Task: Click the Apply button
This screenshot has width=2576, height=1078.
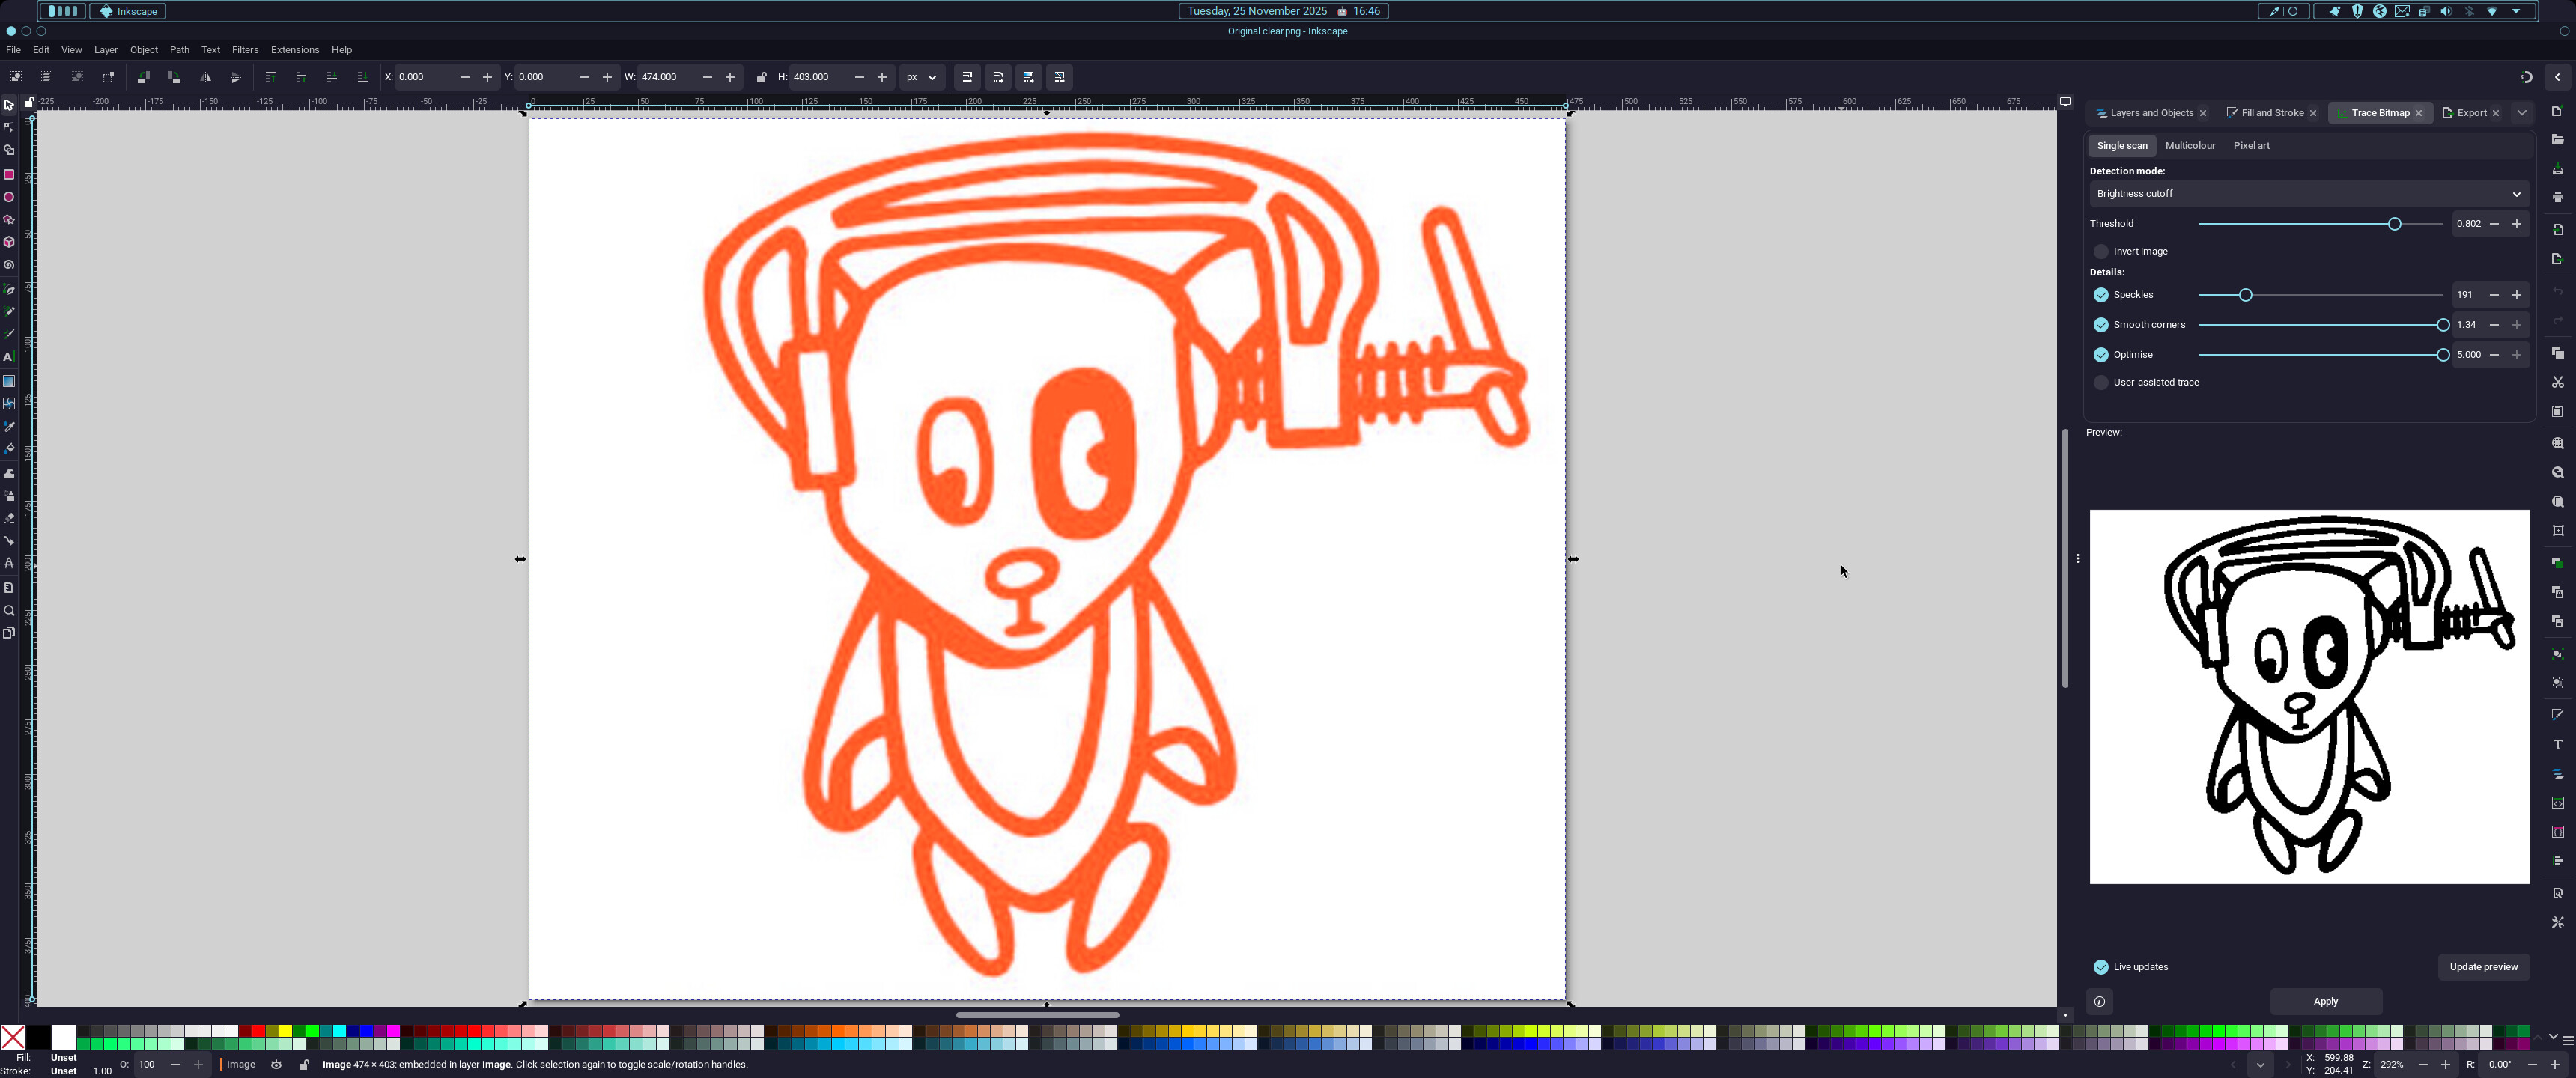Action: (x=2325, y=1001)
